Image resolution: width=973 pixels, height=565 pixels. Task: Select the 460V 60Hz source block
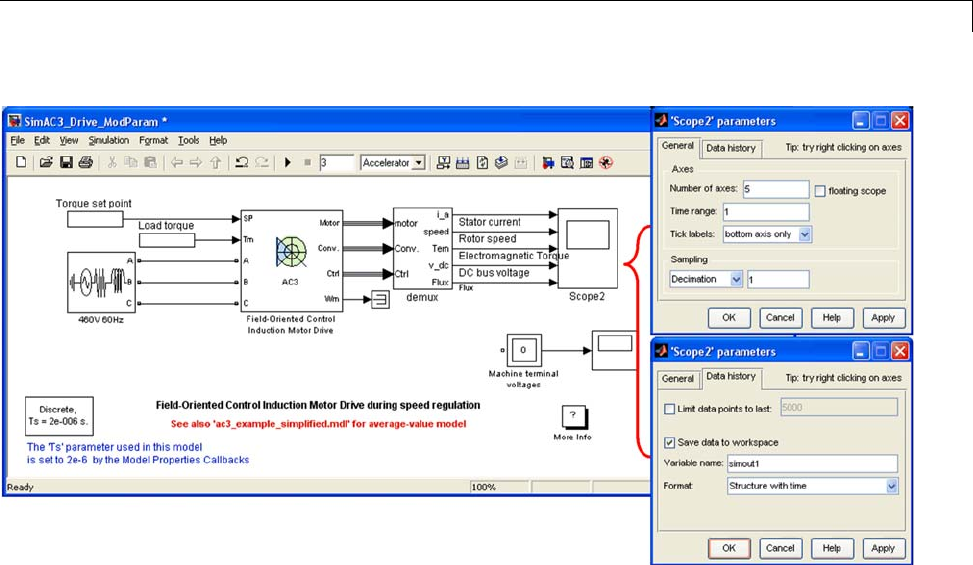[x=101, y=282]
